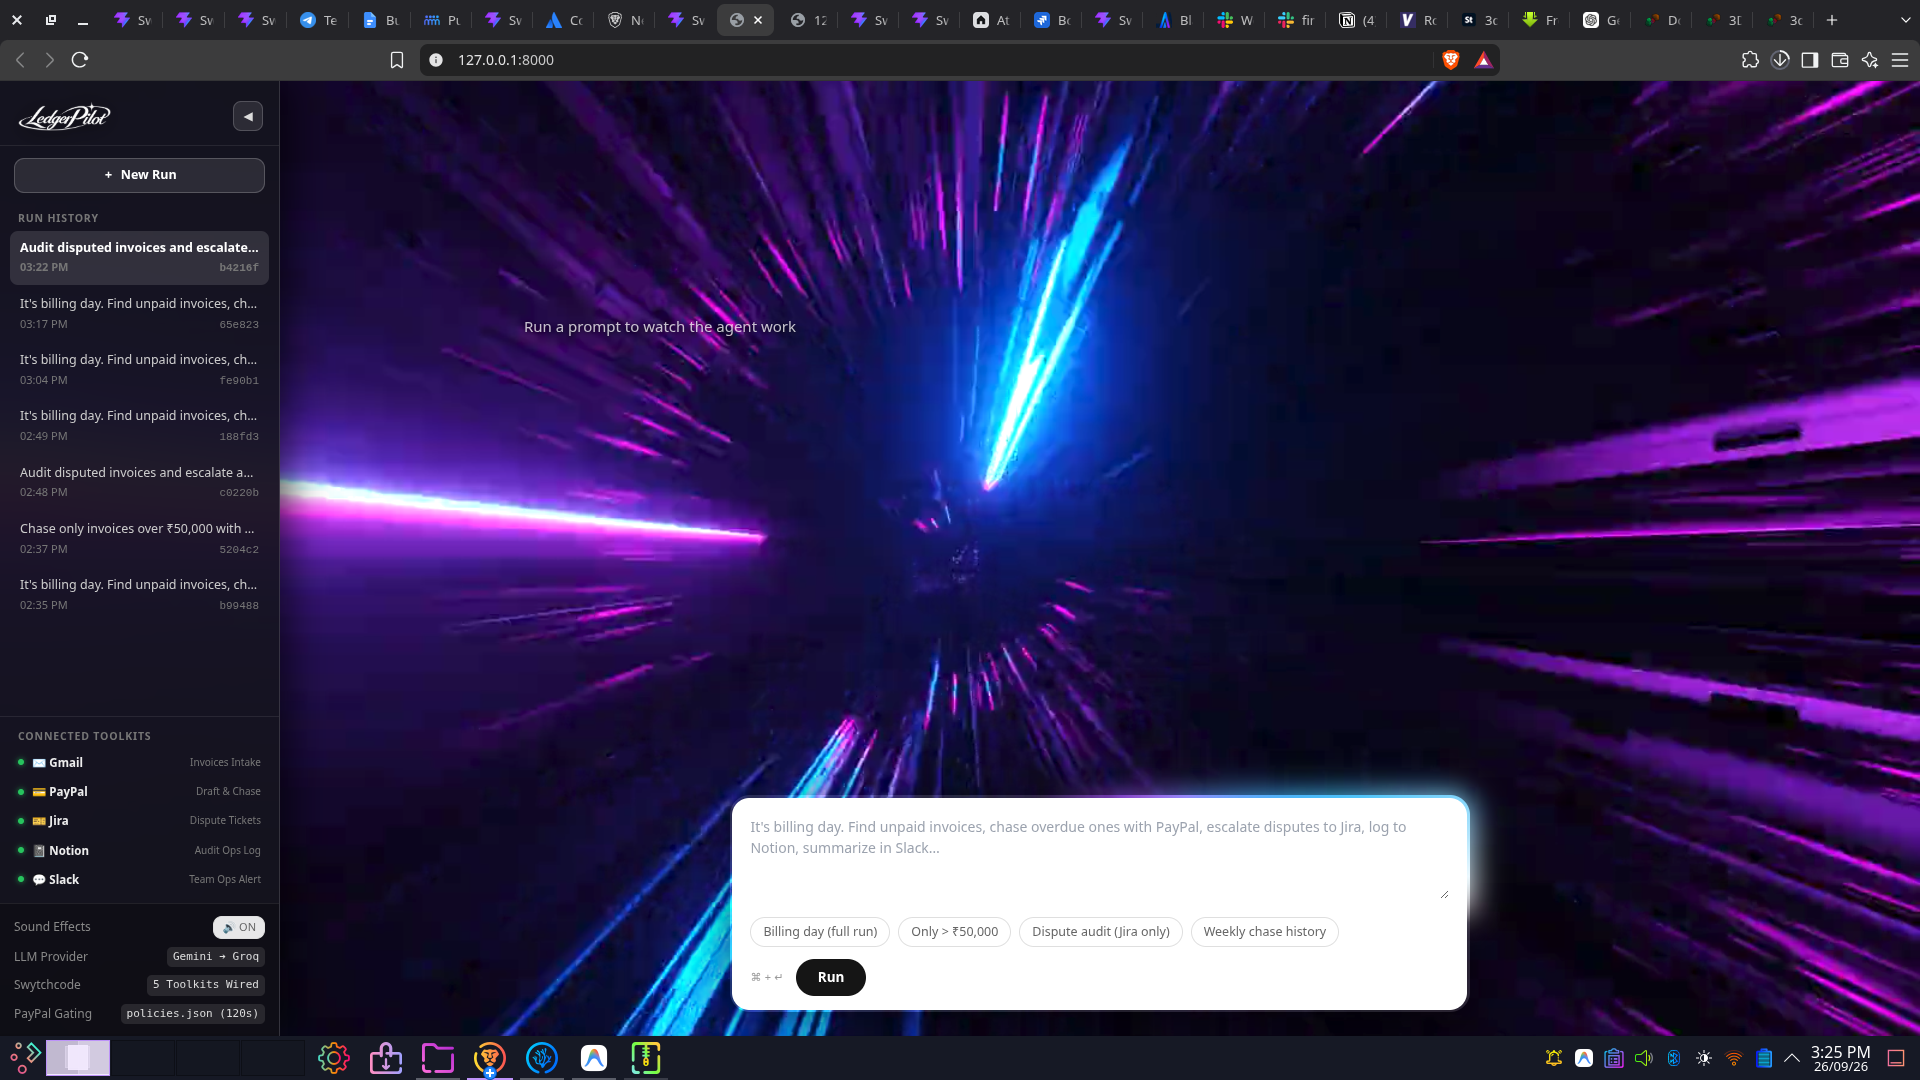Open run history entry with ID b4216f
Viewport: 1920px width, 1080px height.
[x=139, y=257]
